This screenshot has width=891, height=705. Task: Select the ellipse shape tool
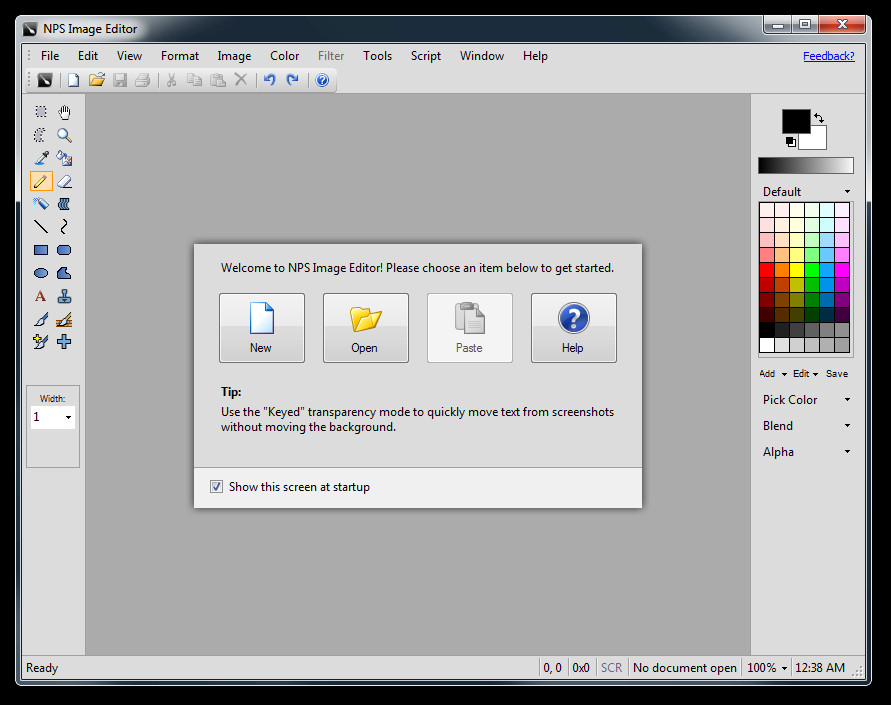coord(41,273)
